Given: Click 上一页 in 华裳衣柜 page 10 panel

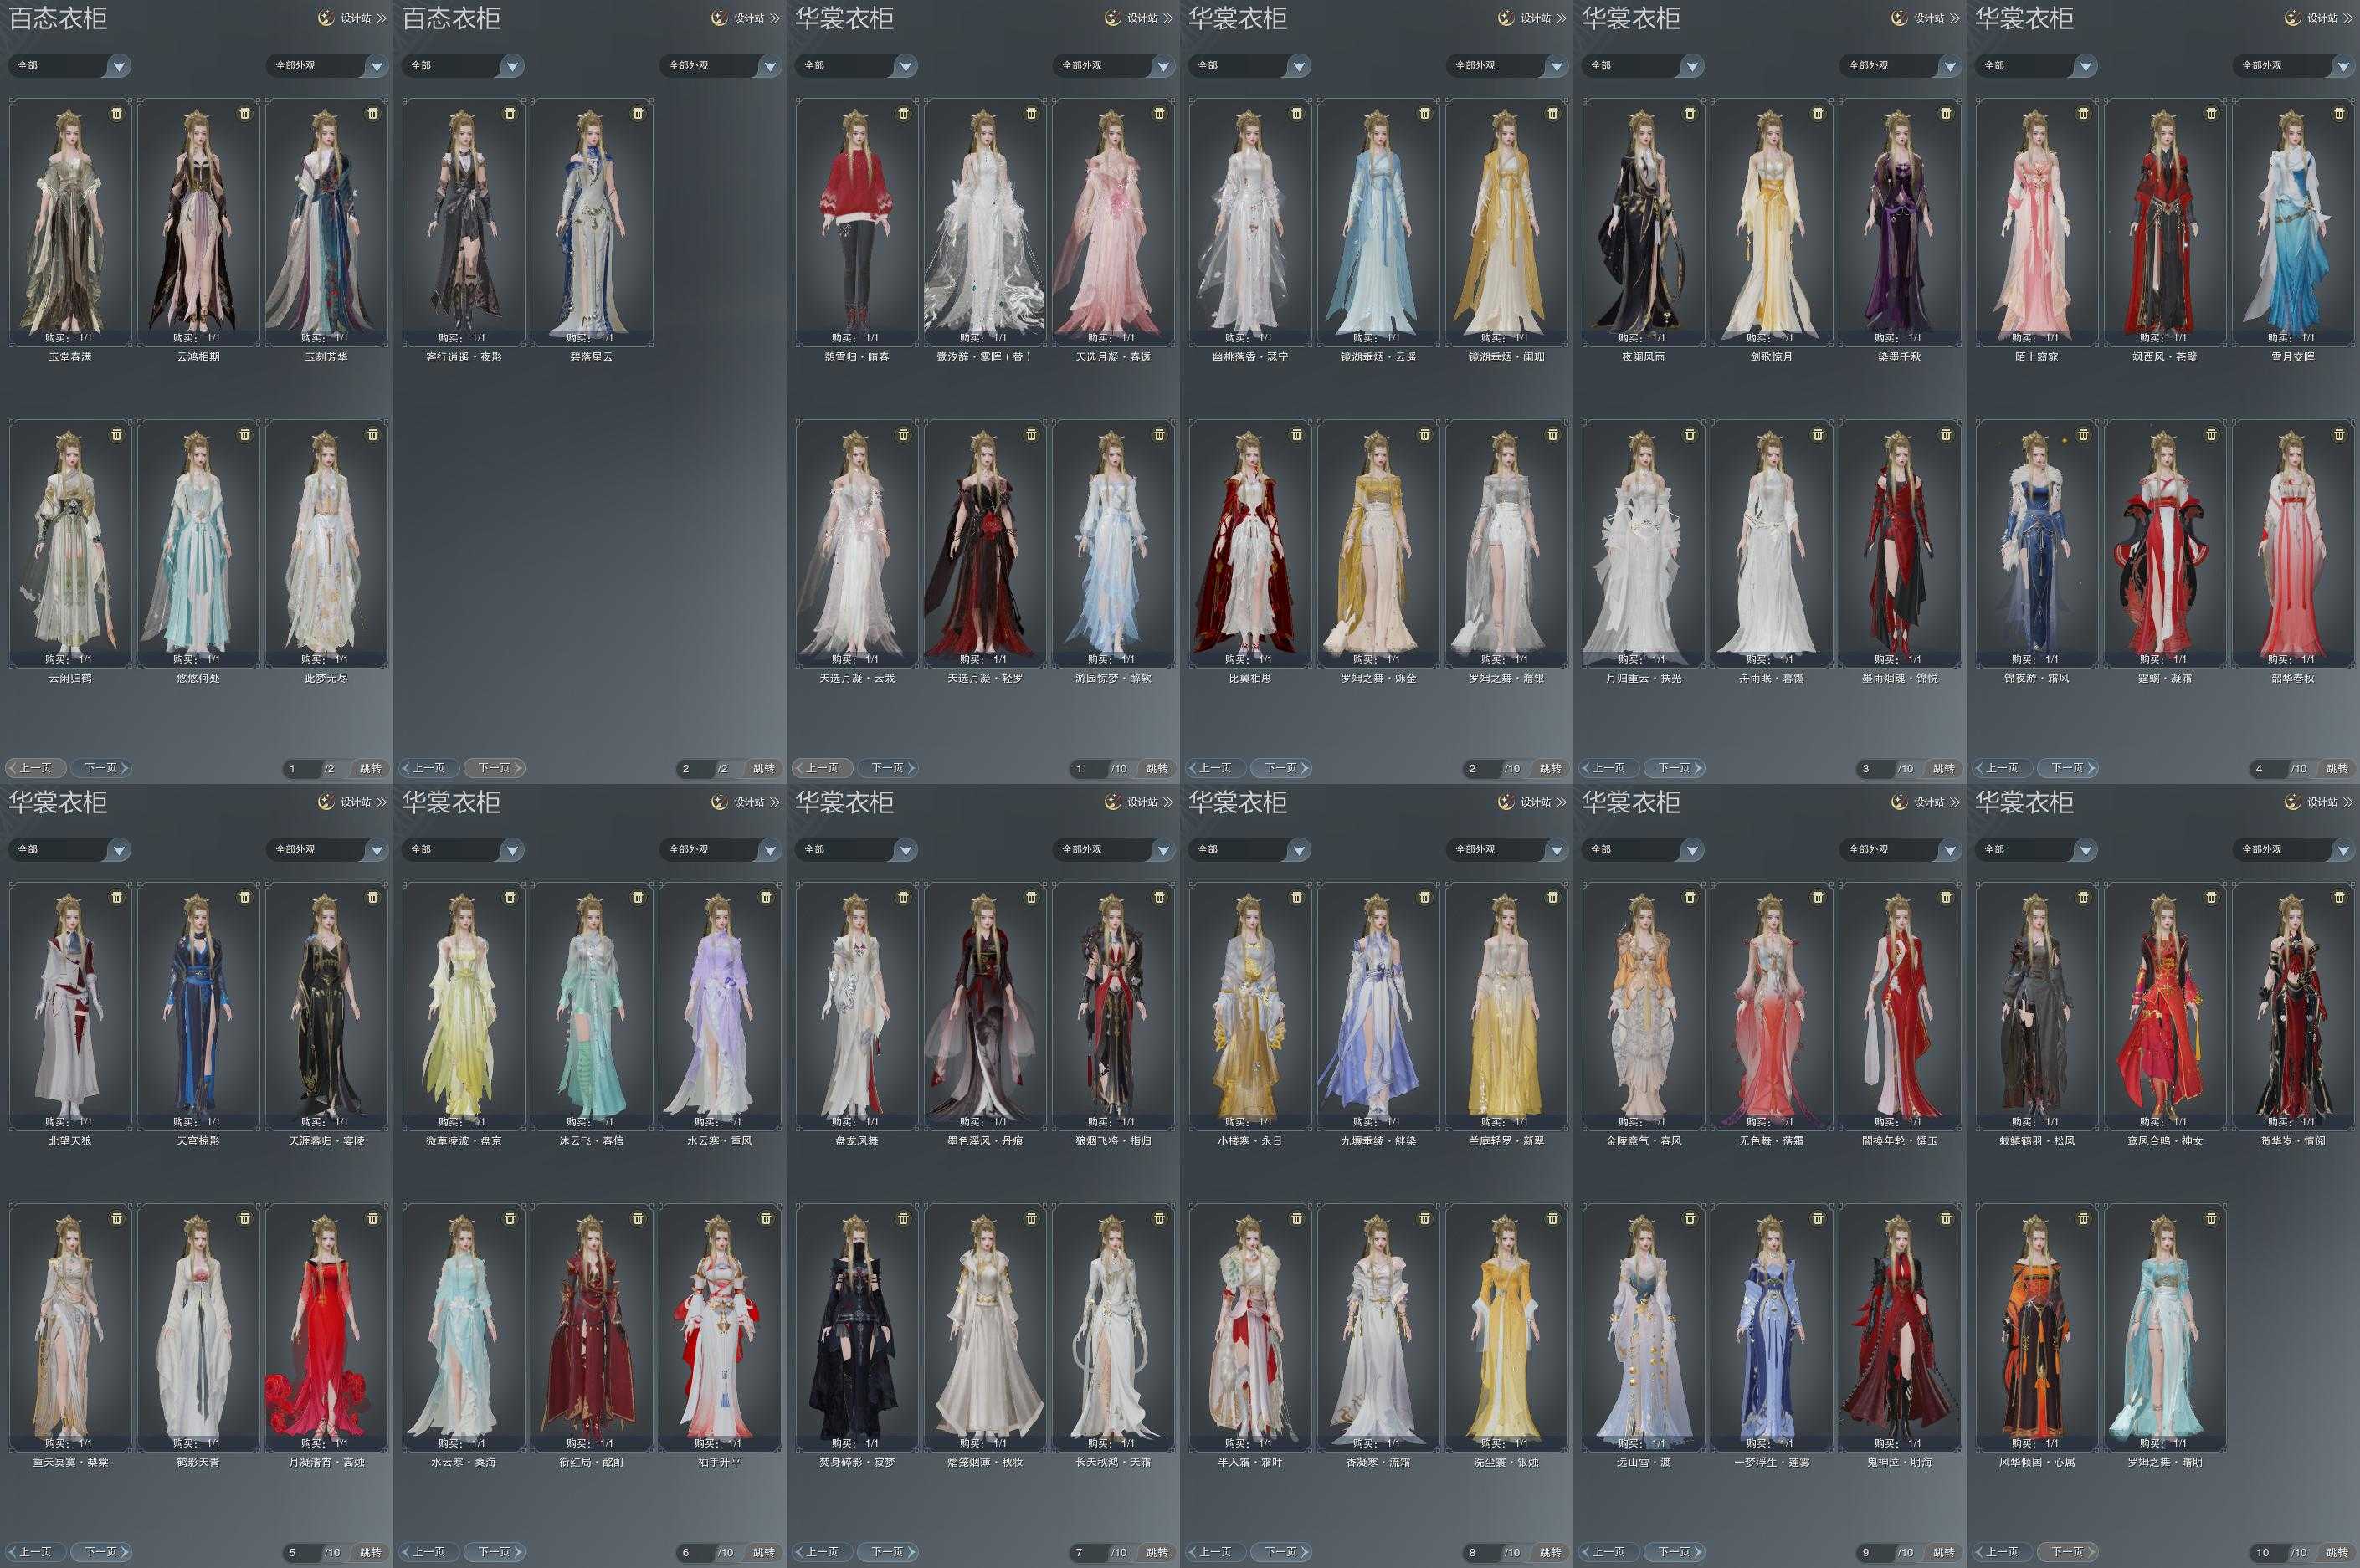Looking at the screenshot, I should click(x=2002, y=1552).
